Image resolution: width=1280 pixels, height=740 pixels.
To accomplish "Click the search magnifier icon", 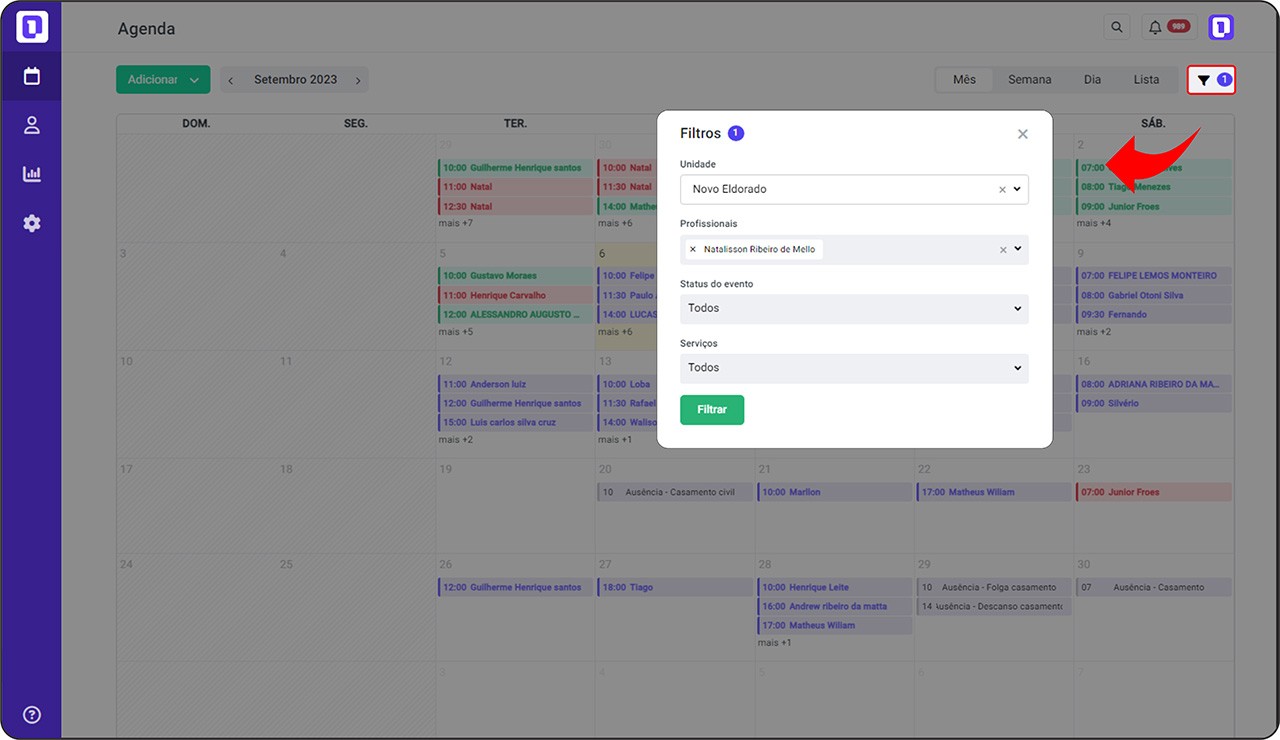I will click(x=1117, y=27).
